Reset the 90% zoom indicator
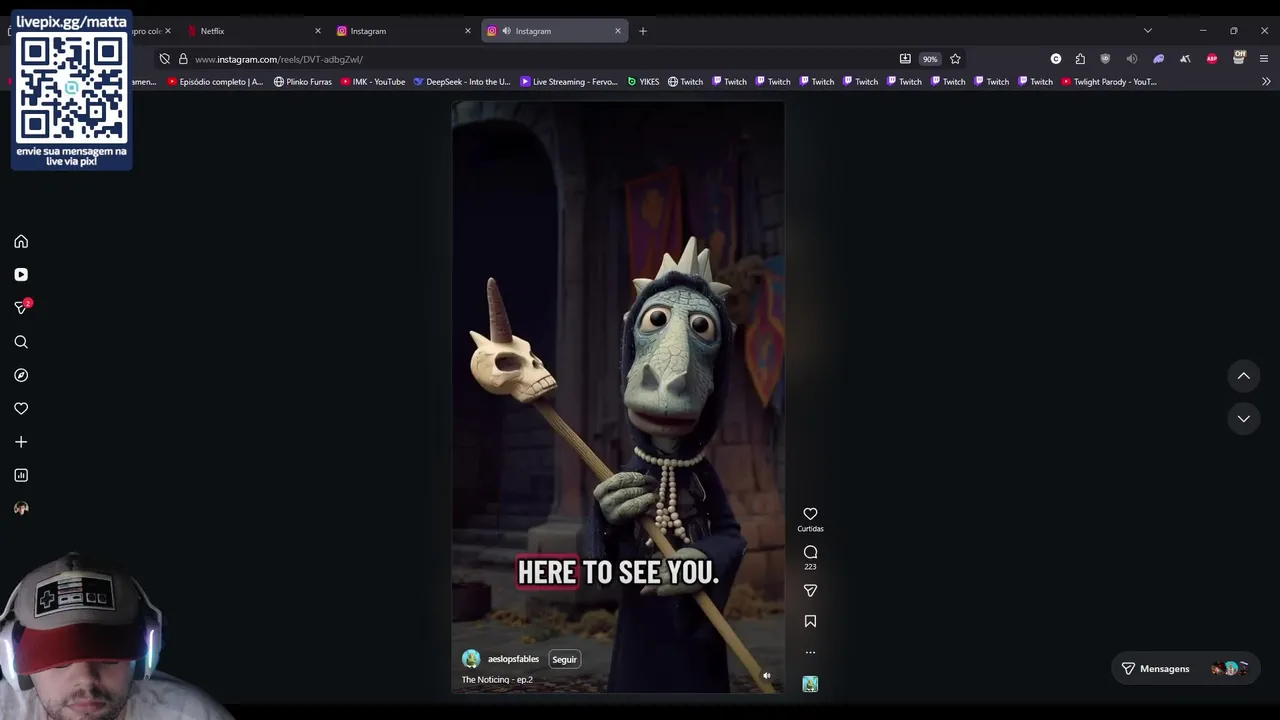Viewport: 1280px width, 720px height. [930, 59]
